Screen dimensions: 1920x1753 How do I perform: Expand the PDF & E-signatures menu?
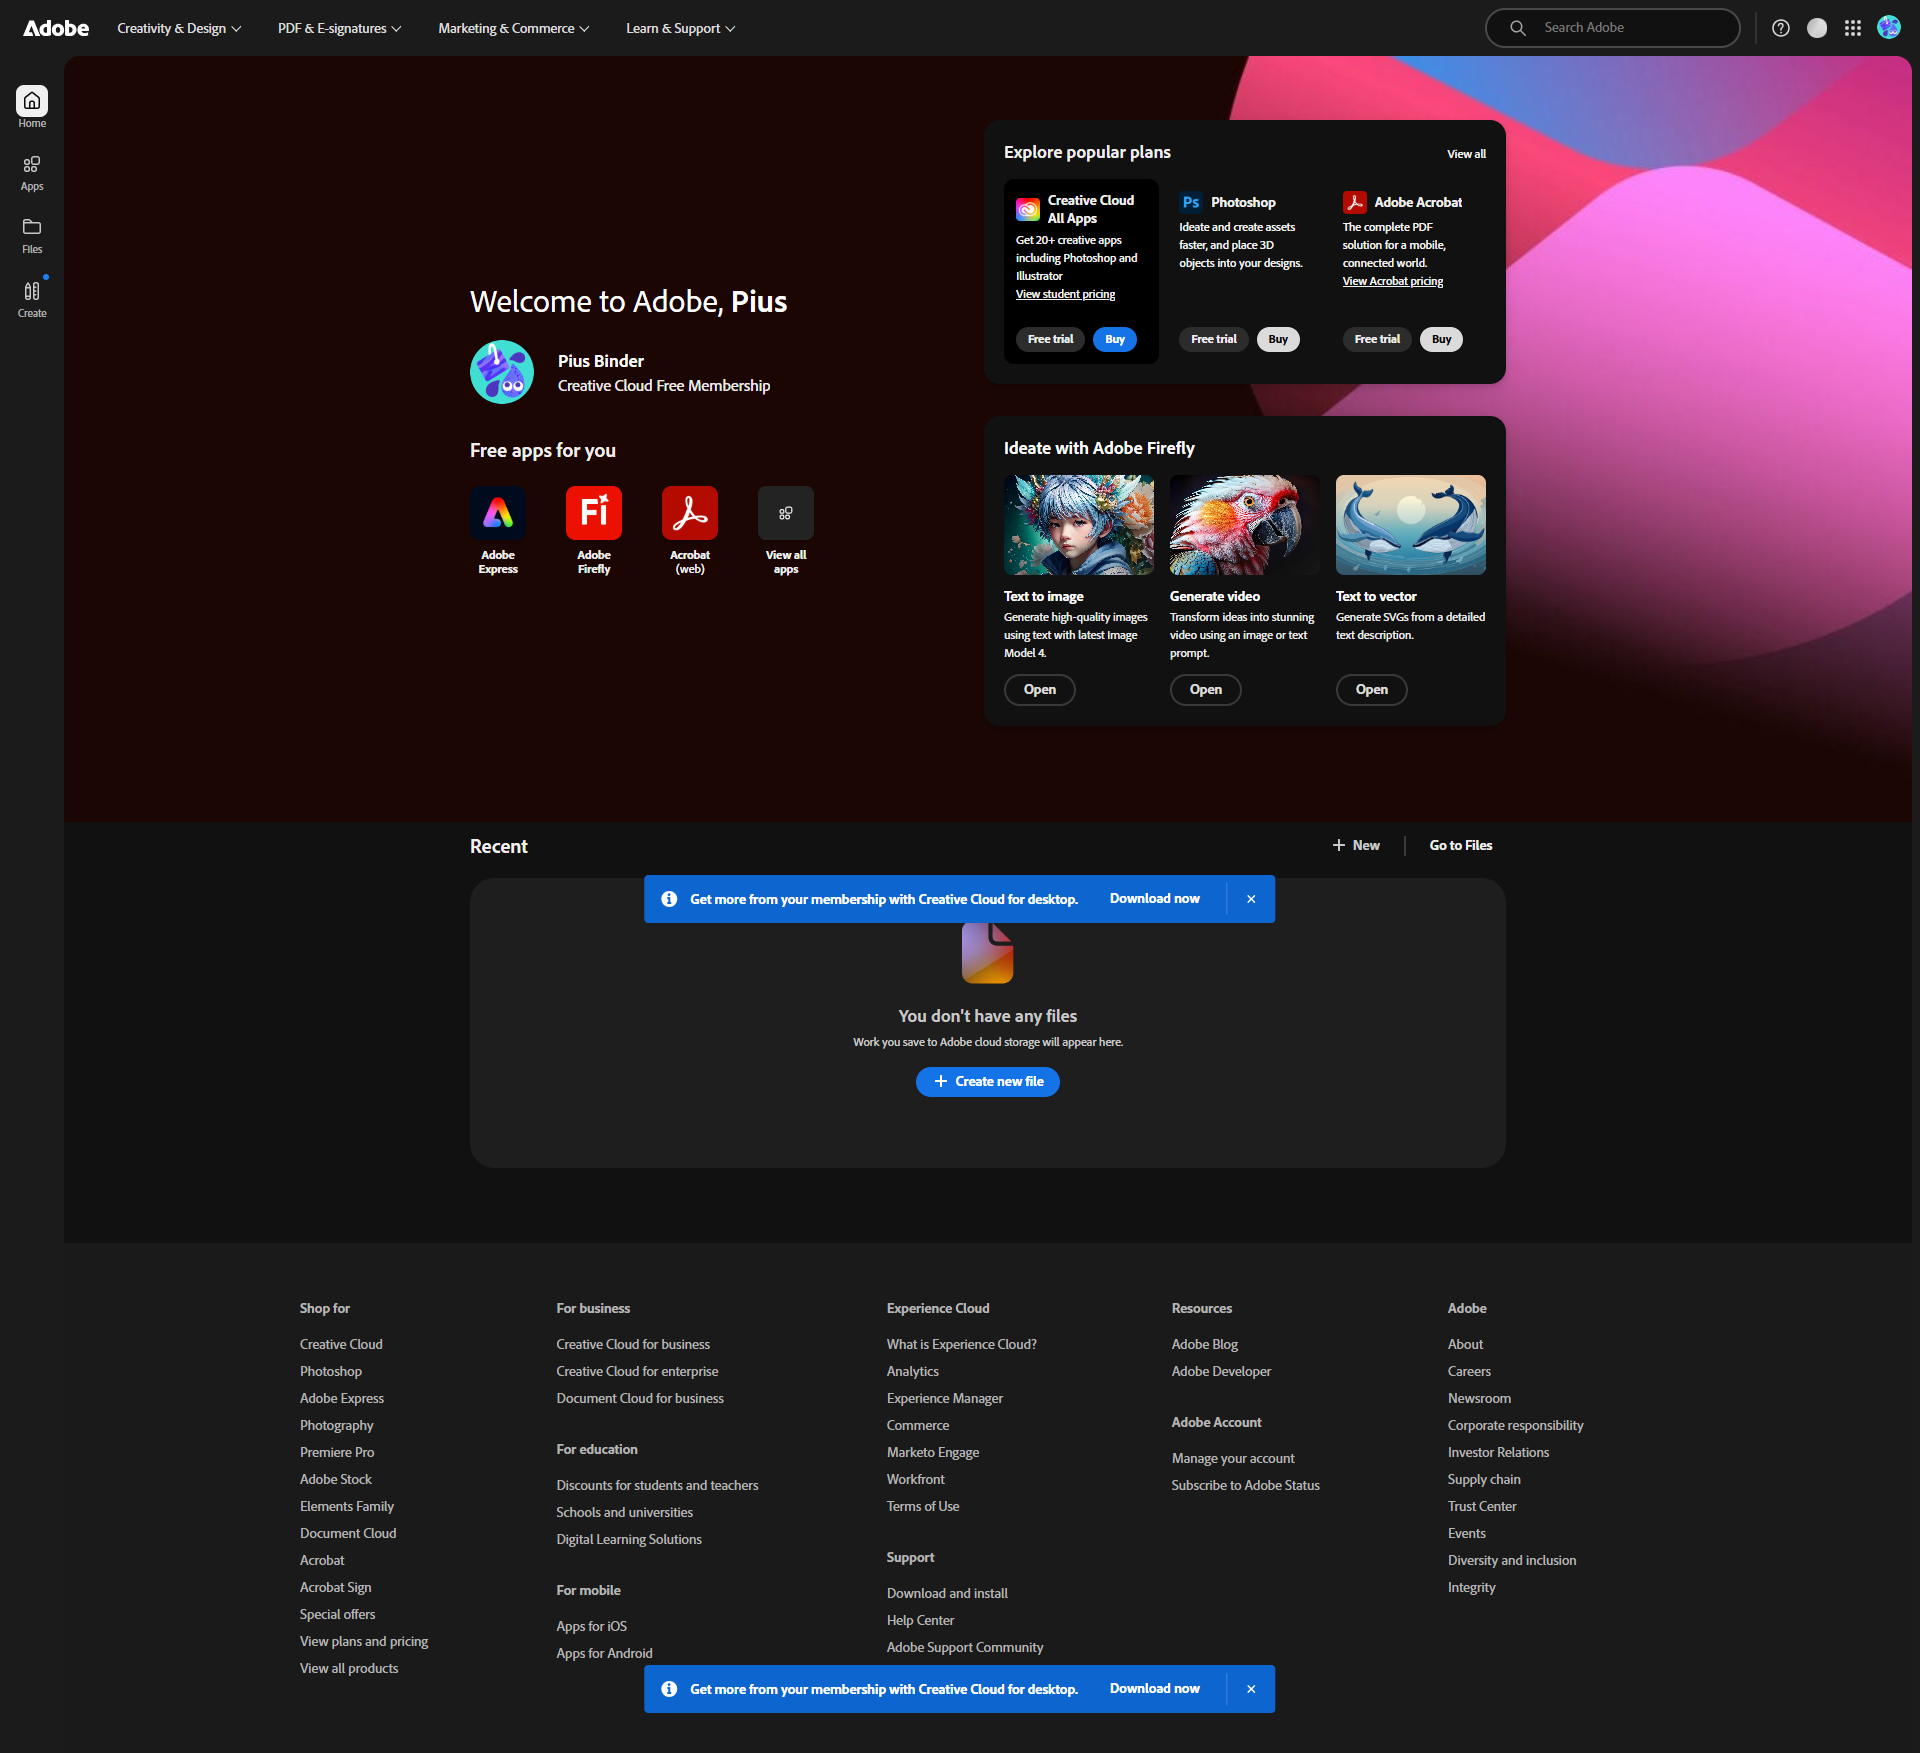coord(339,28)
